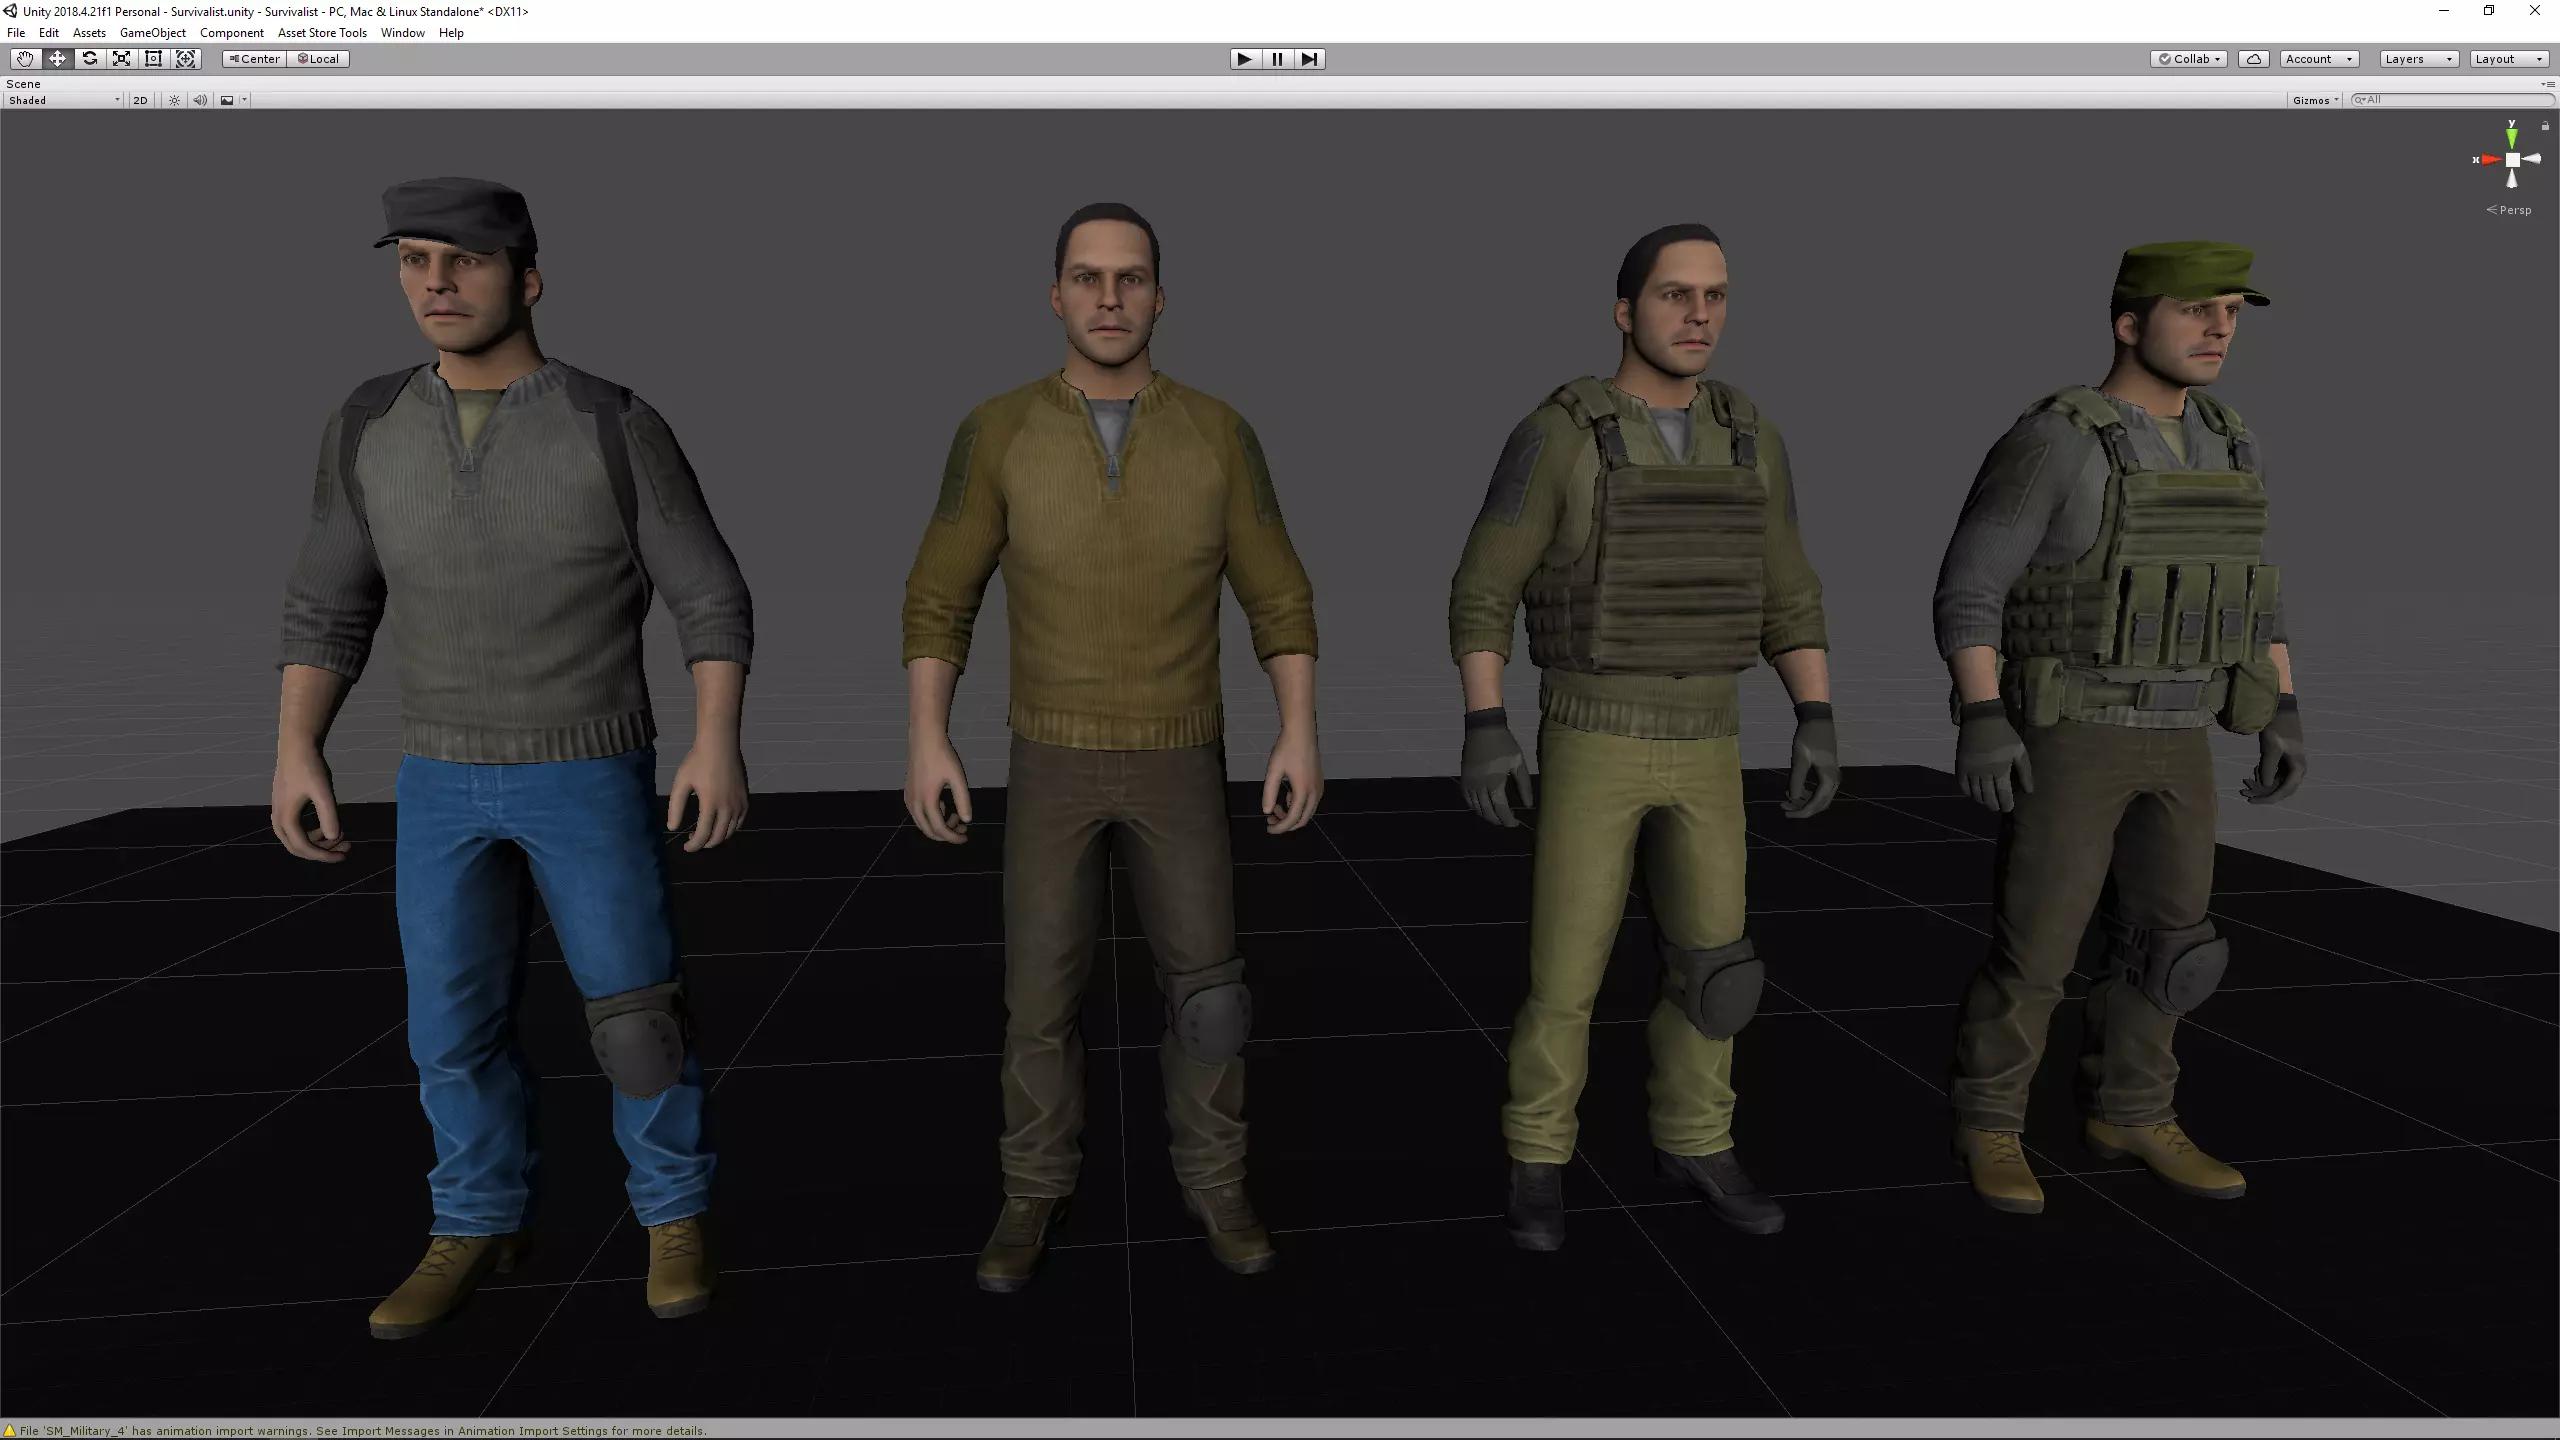Toggle pivot mode Center button

coord(255,59)
